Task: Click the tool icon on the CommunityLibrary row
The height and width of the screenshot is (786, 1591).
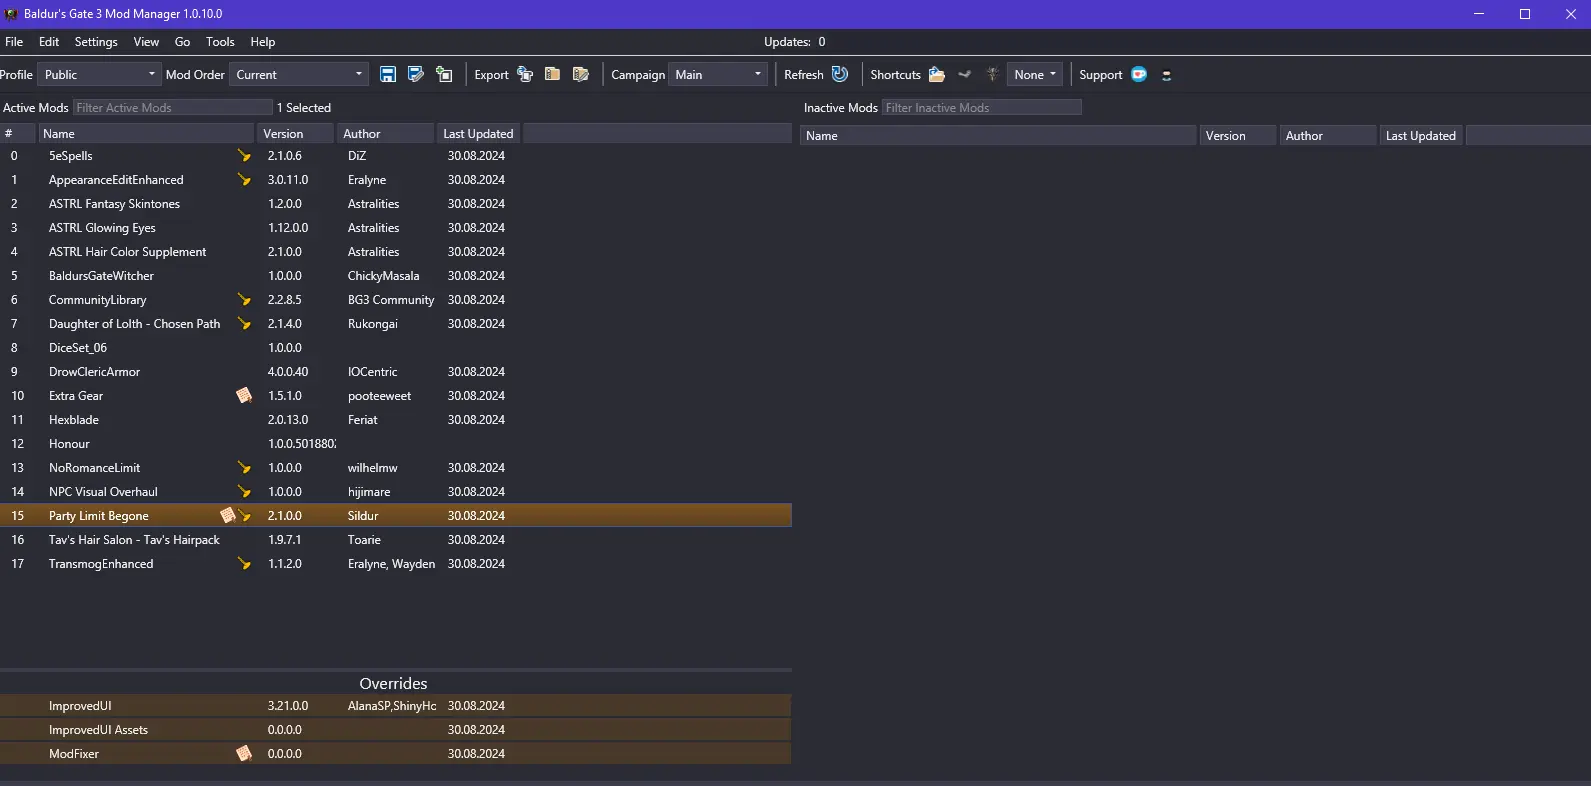Action: point(244,300)
